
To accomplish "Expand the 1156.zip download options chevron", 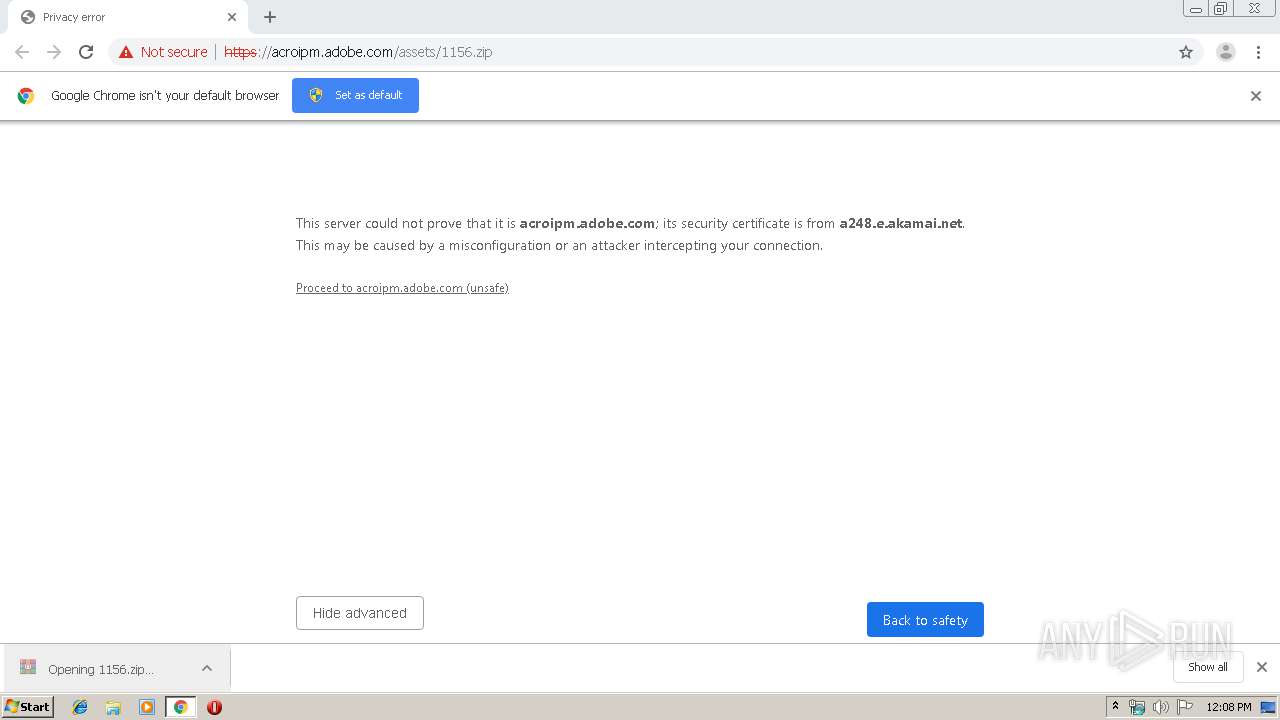I will (207, 669).
